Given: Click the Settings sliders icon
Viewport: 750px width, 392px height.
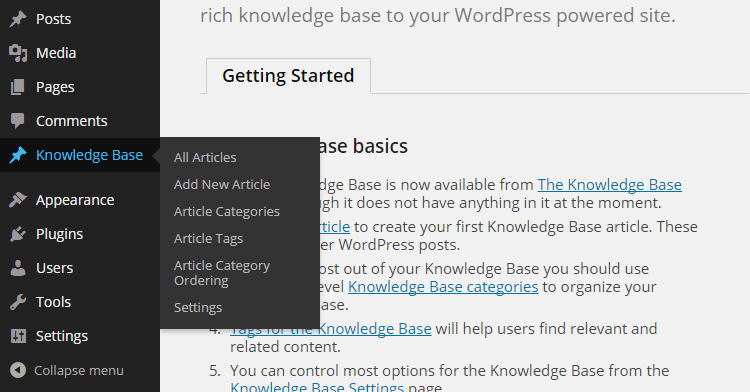Looking at the screenshot, I should click(x=18, y=336).
